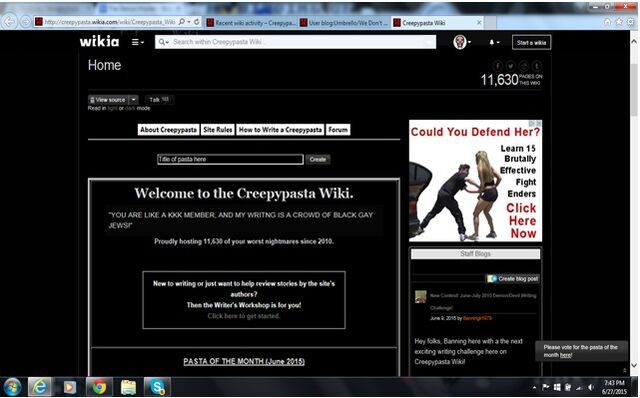Image resolution: width=640 pixels, height=398 pixels.
Task: Open the Site Rules tab
Action: [x=218, y=130]
